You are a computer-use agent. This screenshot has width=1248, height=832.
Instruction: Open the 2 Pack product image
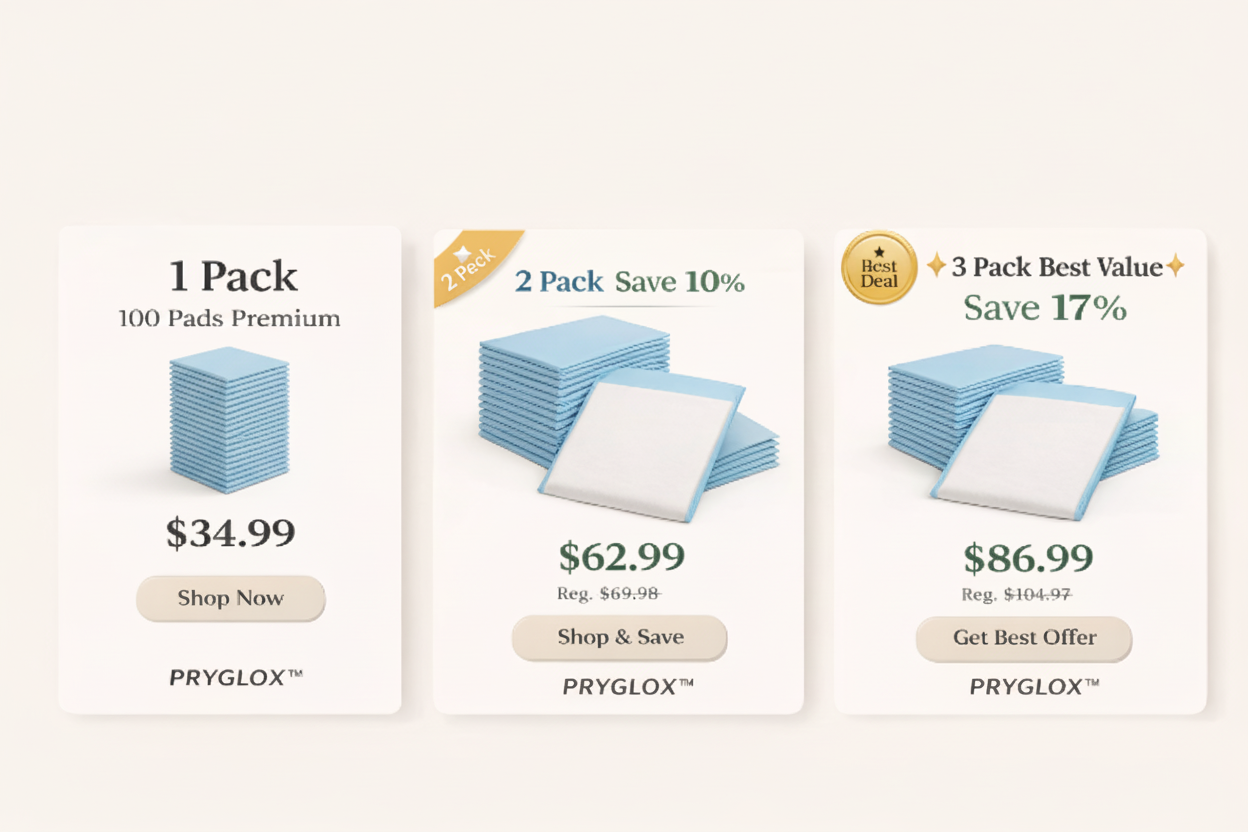tap(628, 416)
